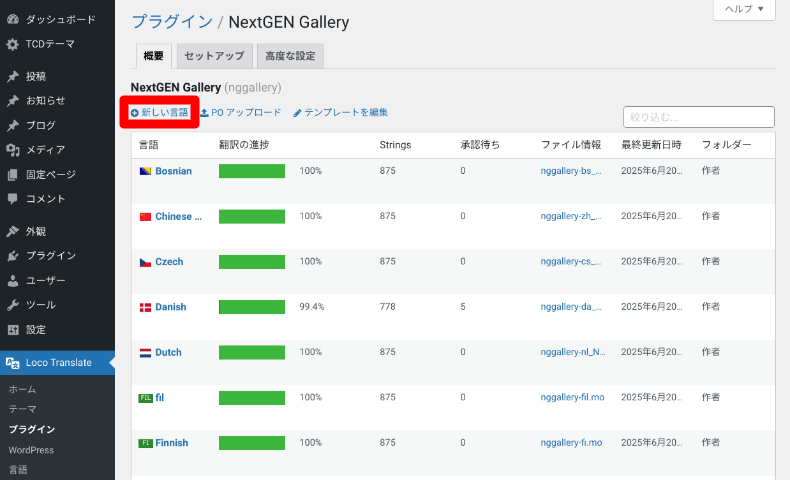
Task: Click the Danish row's 778 strings value
Action: pos(387,307)
